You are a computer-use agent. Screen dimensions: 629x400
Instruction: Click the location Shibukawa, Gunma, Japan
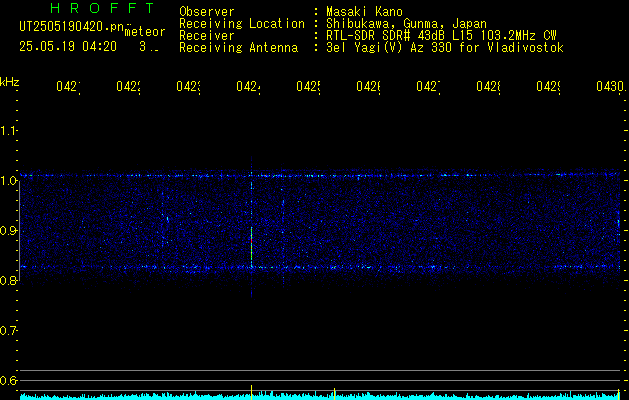click(x=406, y=24)
